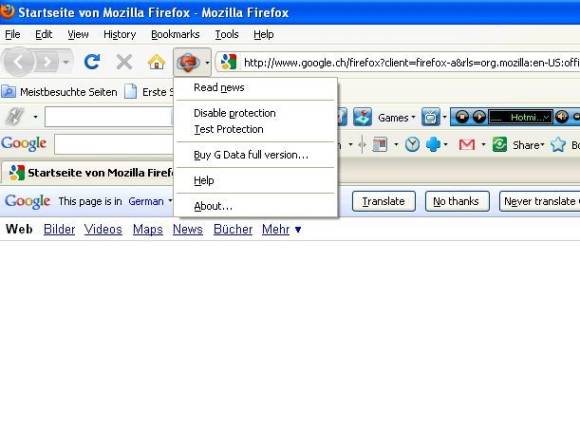Image resolution: width=580 pixels, height=447 pixels.
Task: Open the Gmail icon in Google toolbar
Action: click(466, 144)
